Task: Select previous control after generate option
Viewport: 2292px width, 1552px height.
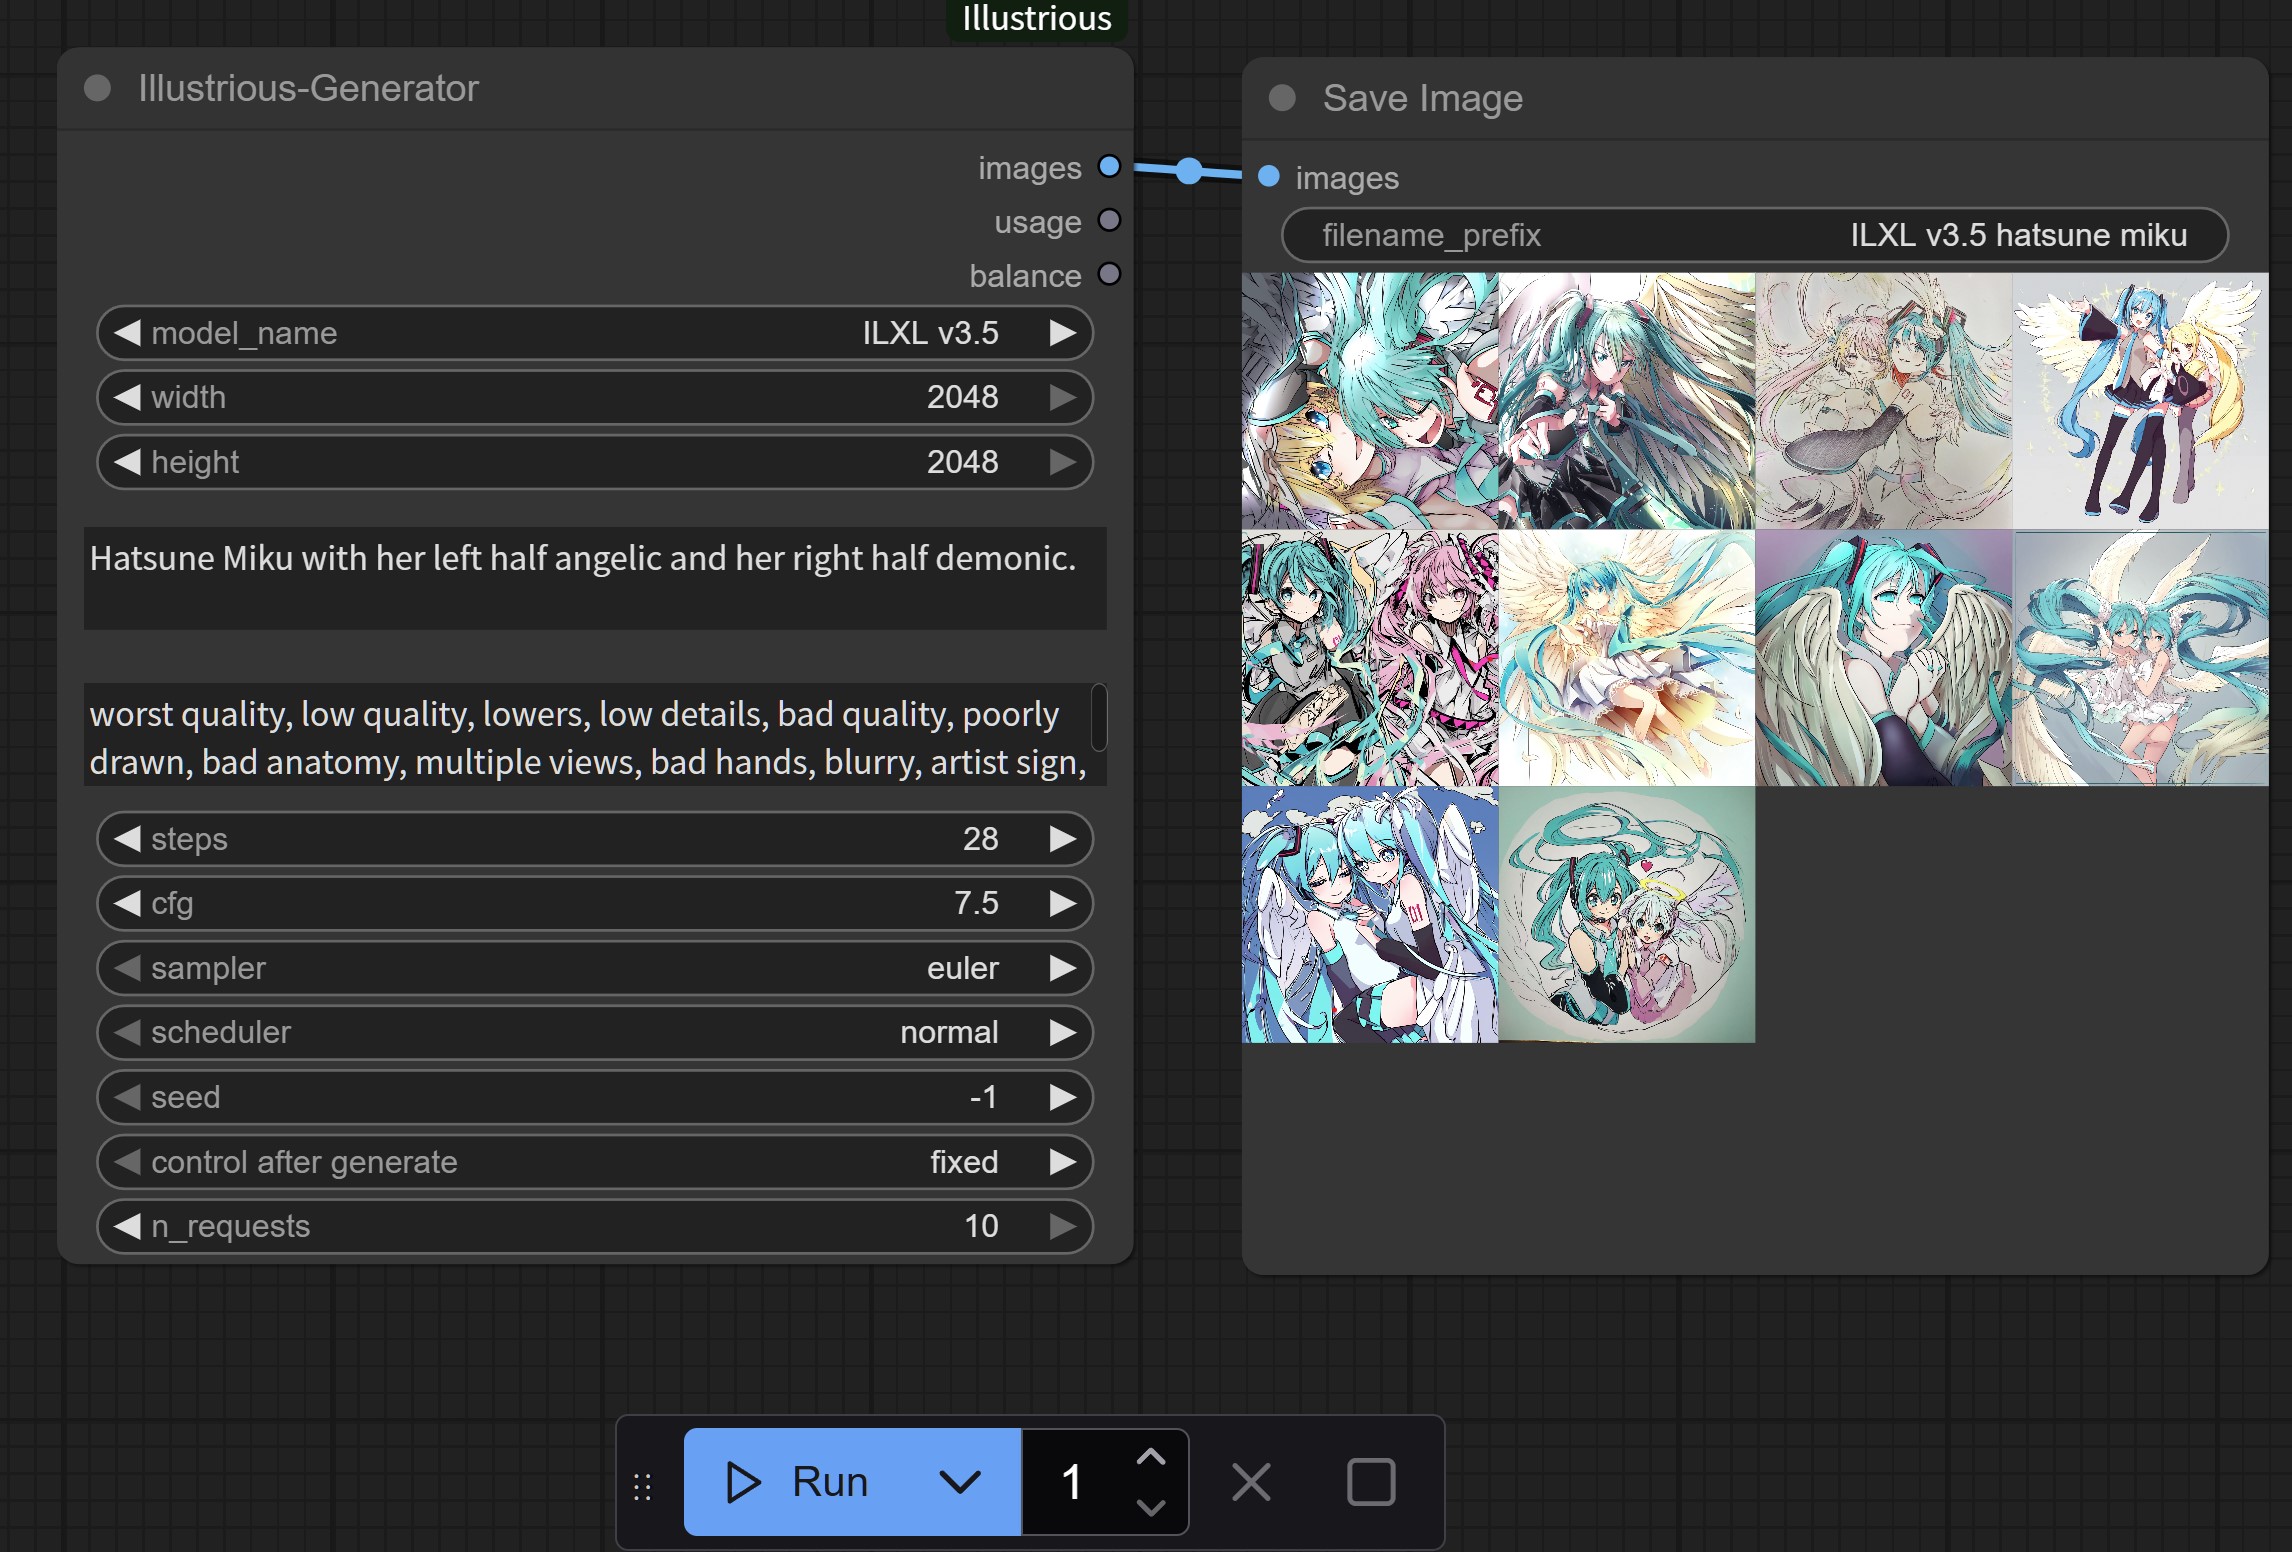Action: 127,1162
